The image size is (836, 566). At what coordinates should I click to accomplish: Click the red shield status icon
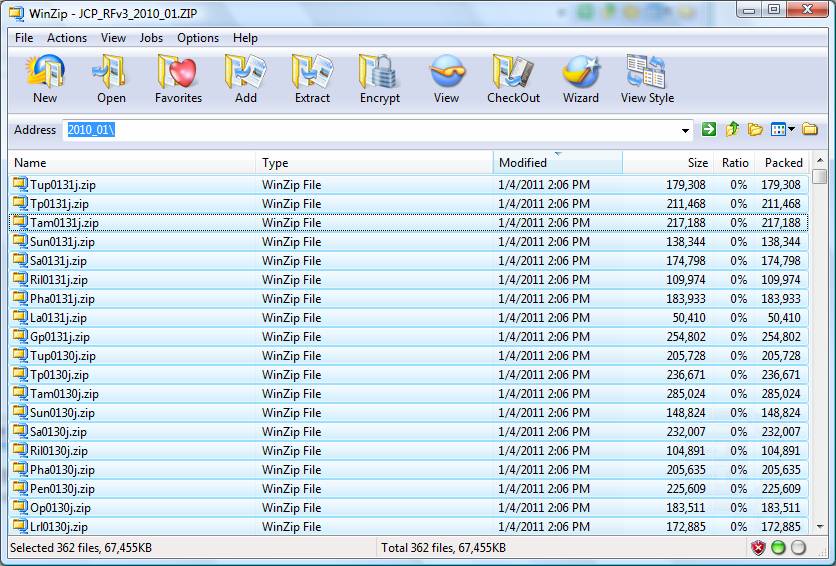click(758, 547)
